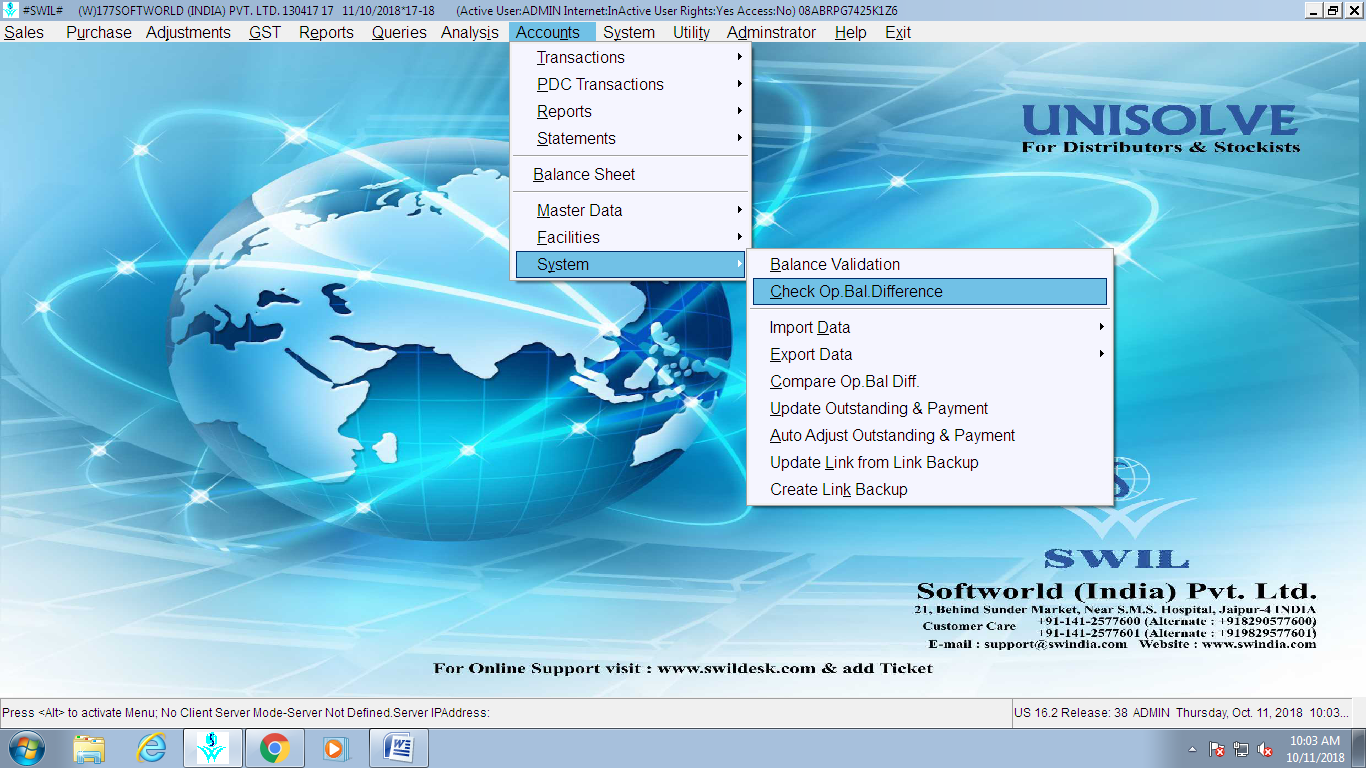Open the GST menu
The height and width of the screenshot is (768, 1366).
point(265,32)
